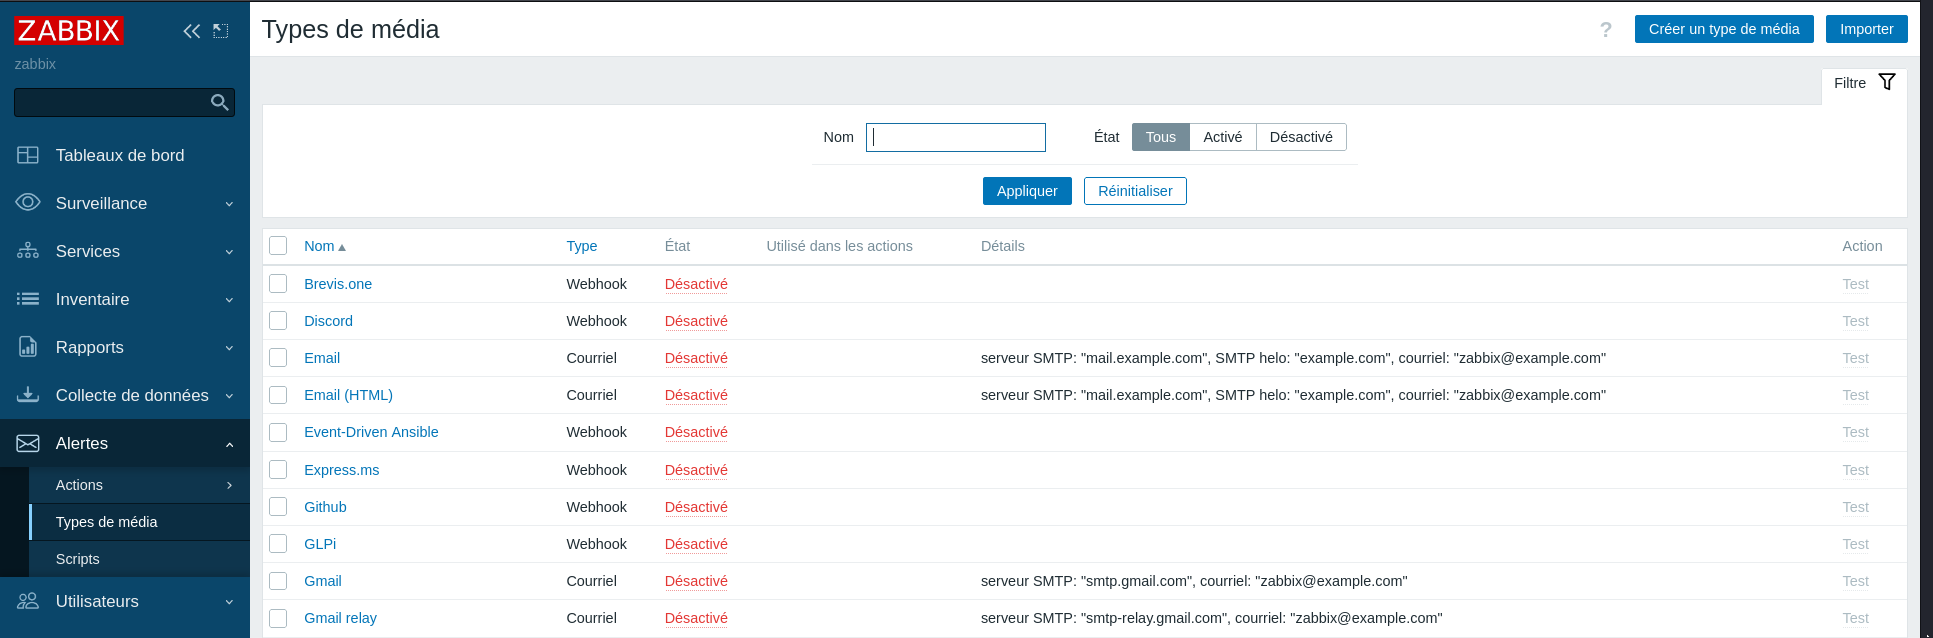Click the Nom filter text field
The width and height of the screenshot is (1933, 638).
pyautogui.click(x=955, y=137)
